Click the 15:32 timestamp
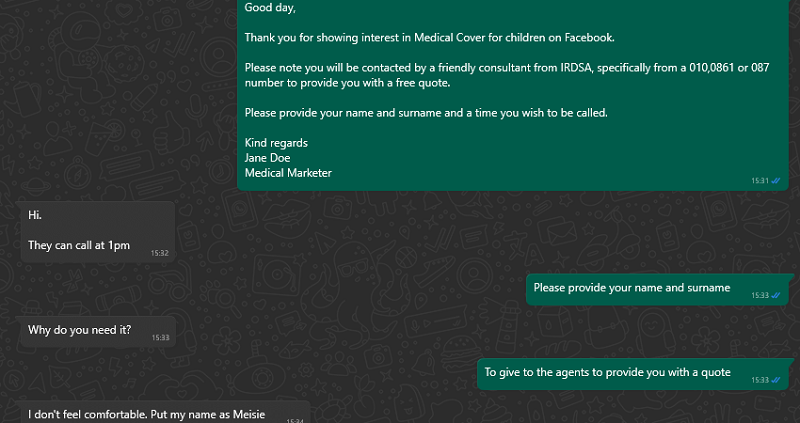This screenshot has height=423, width=800. tap(160, 253)
